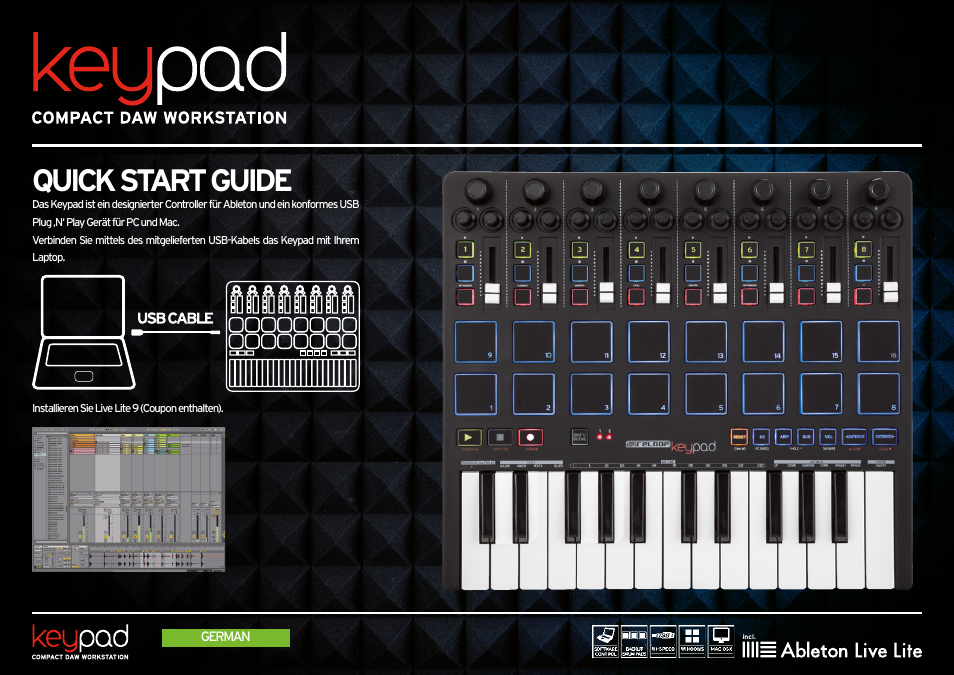
Task: Click the USB CABLE label
Action: point(175,318)
